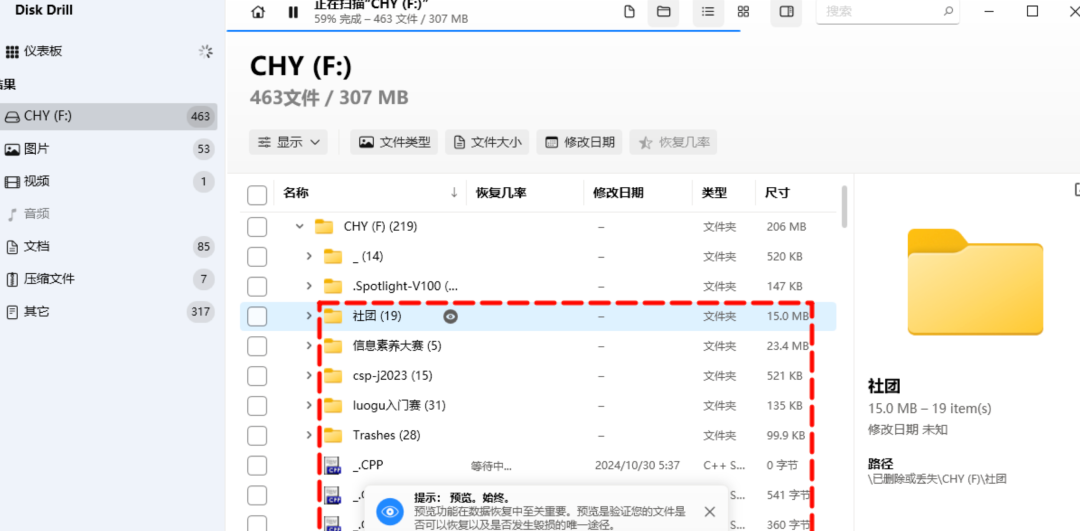Viewport: 1080px width, 531px height.
Task: Sort by 修改日期 column header
Action: 619,194
